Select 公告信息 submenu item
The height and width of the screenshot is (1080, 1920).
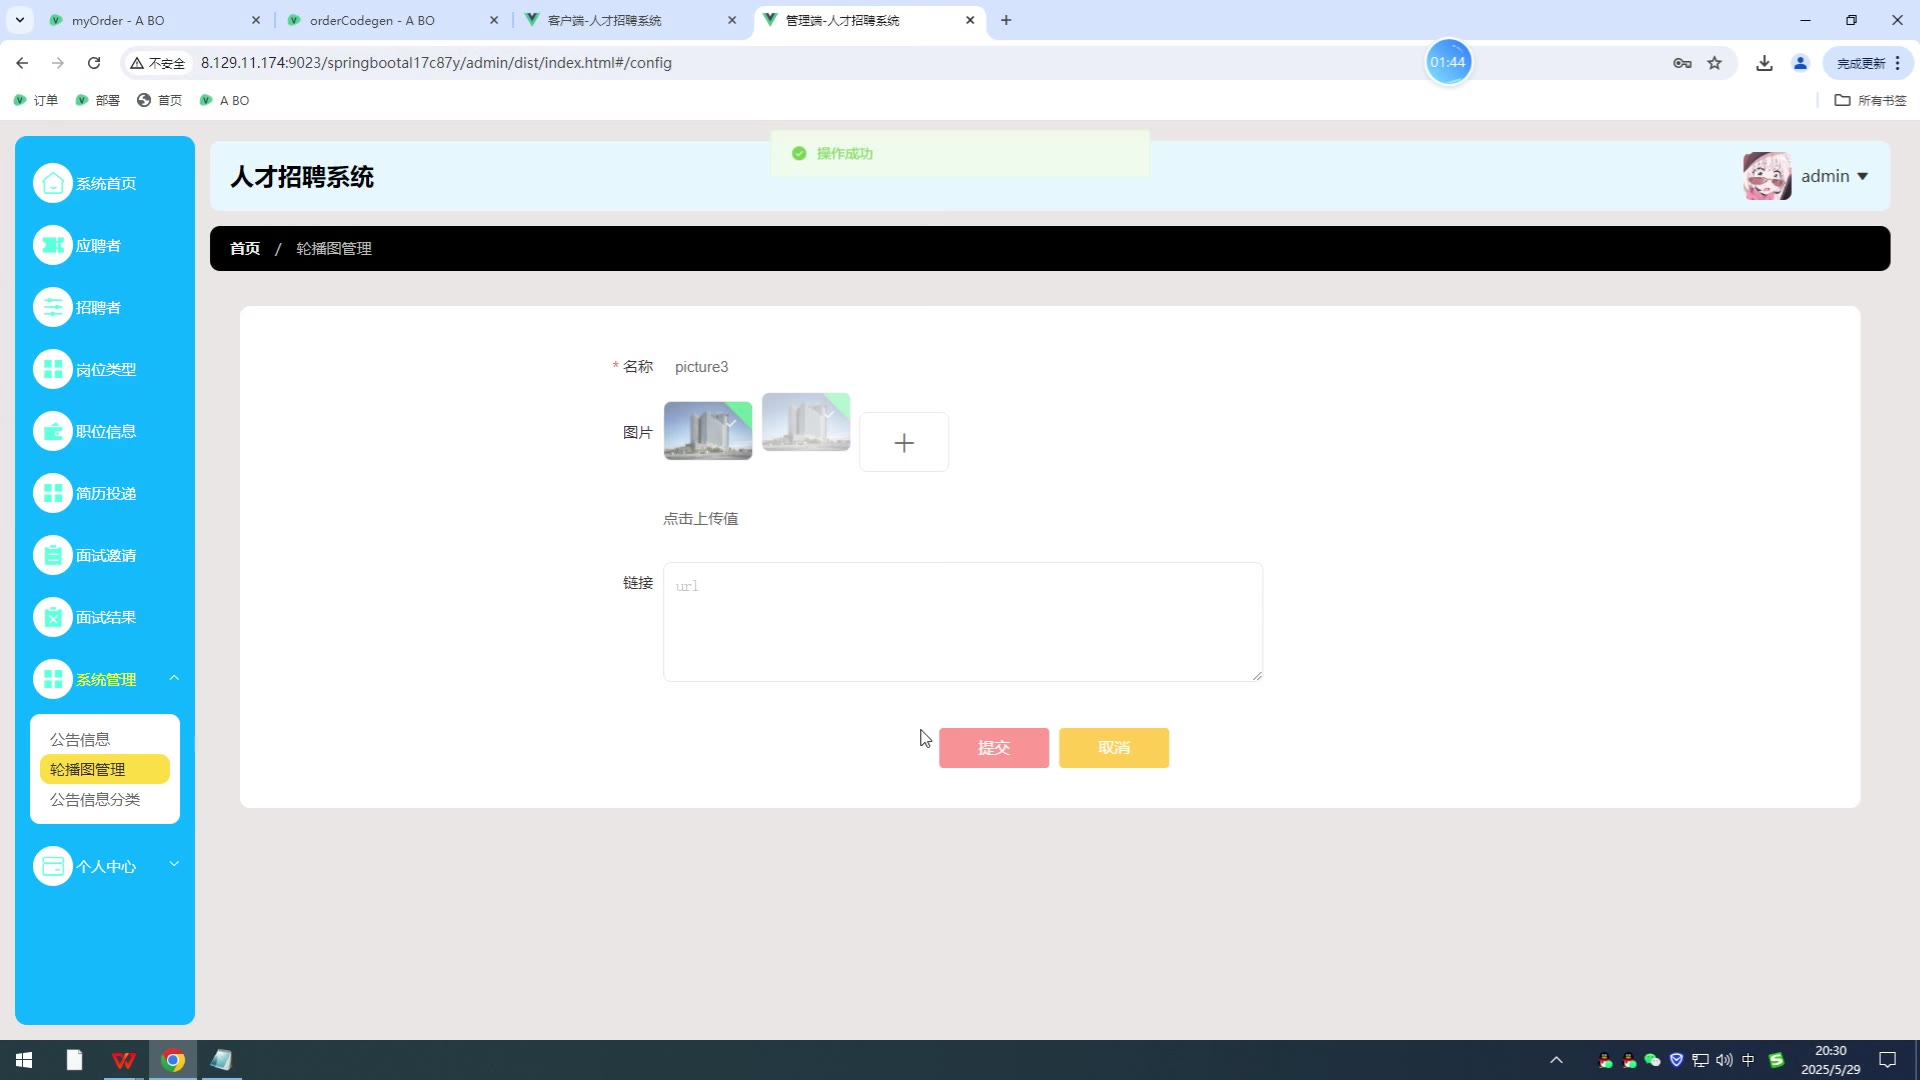point(80,739)
